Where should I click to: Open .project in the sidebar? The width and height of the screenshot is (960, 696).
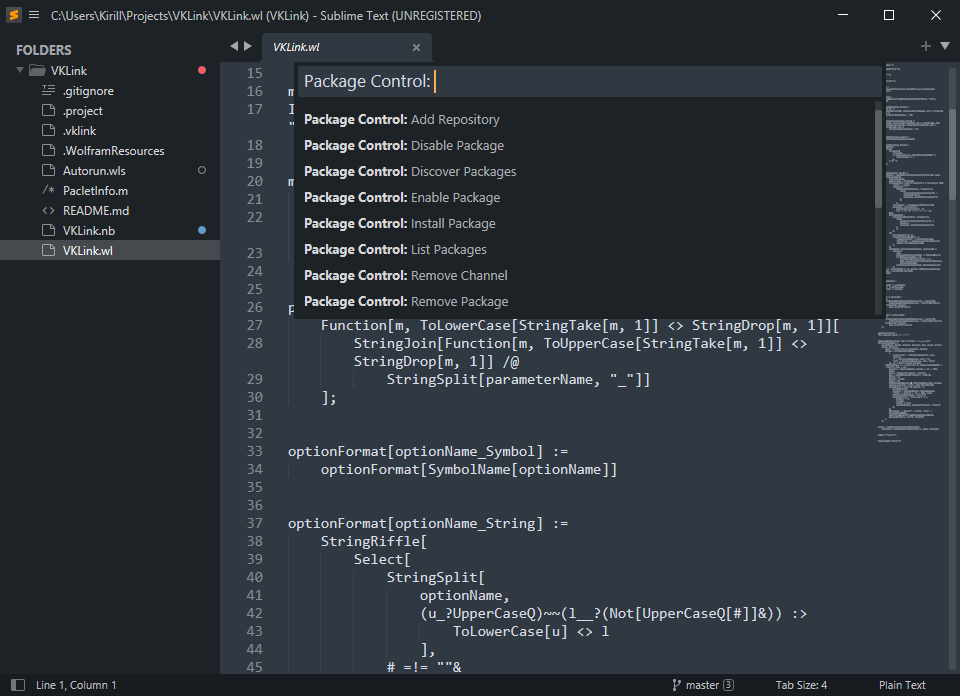pyautogui.click(x=83, y=111)
